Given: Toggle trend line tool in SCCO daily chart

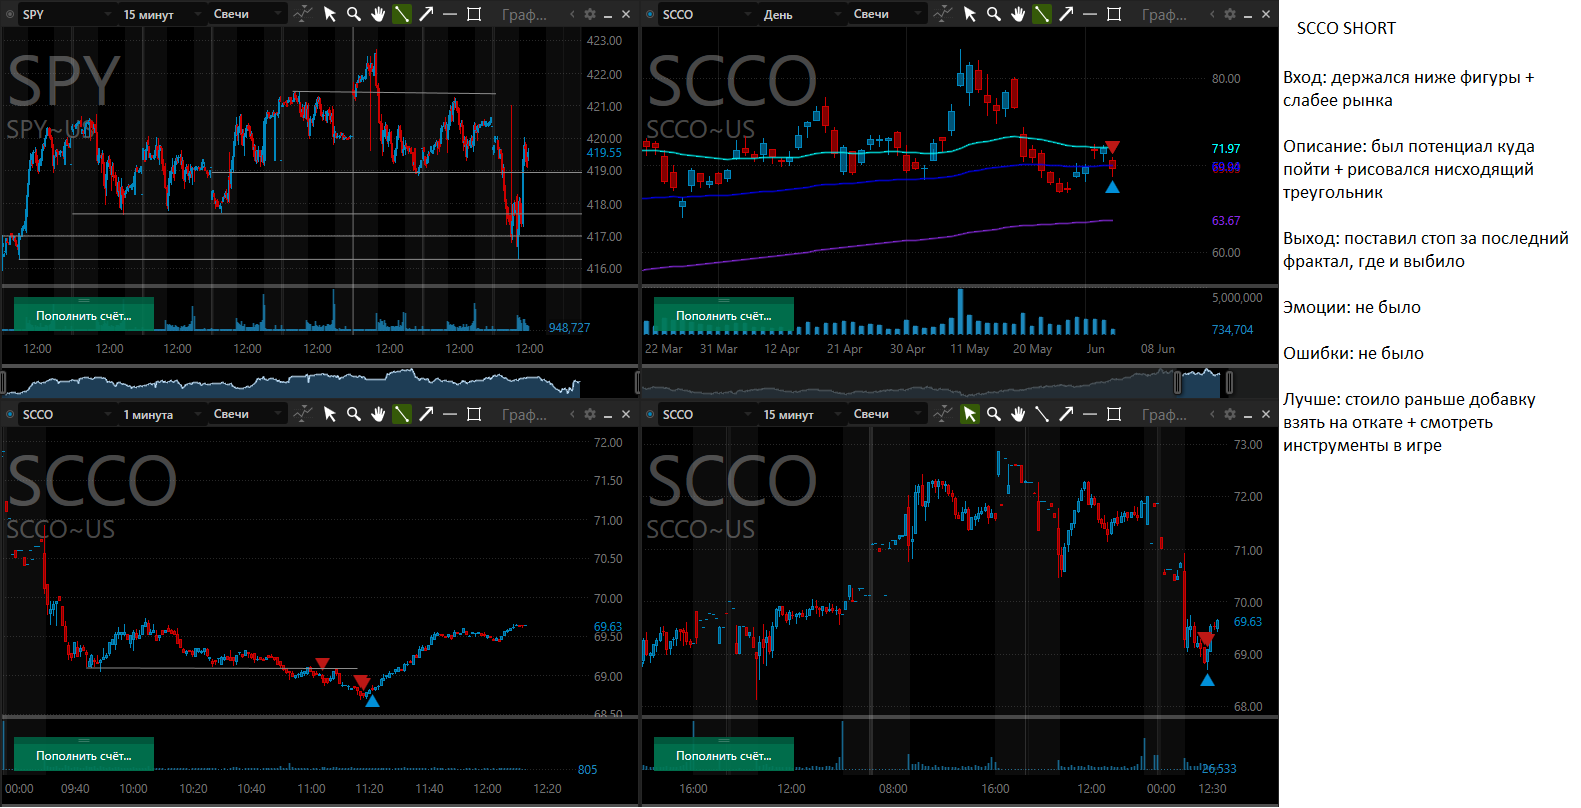Looking at the screenshot, I should click(x=1042, y=14).
